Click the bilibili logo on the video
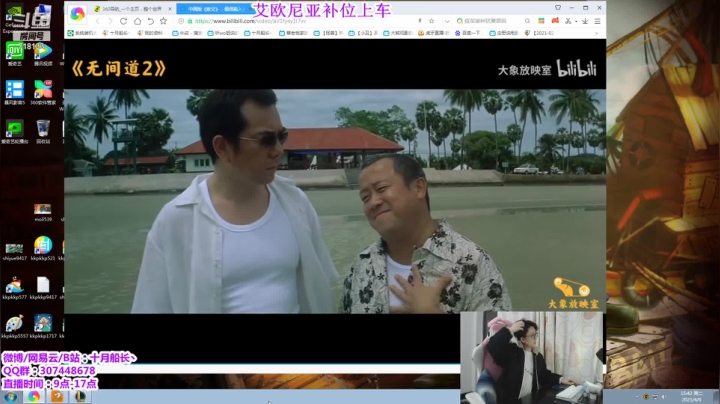The image size is (720, 404). point(577,69)
